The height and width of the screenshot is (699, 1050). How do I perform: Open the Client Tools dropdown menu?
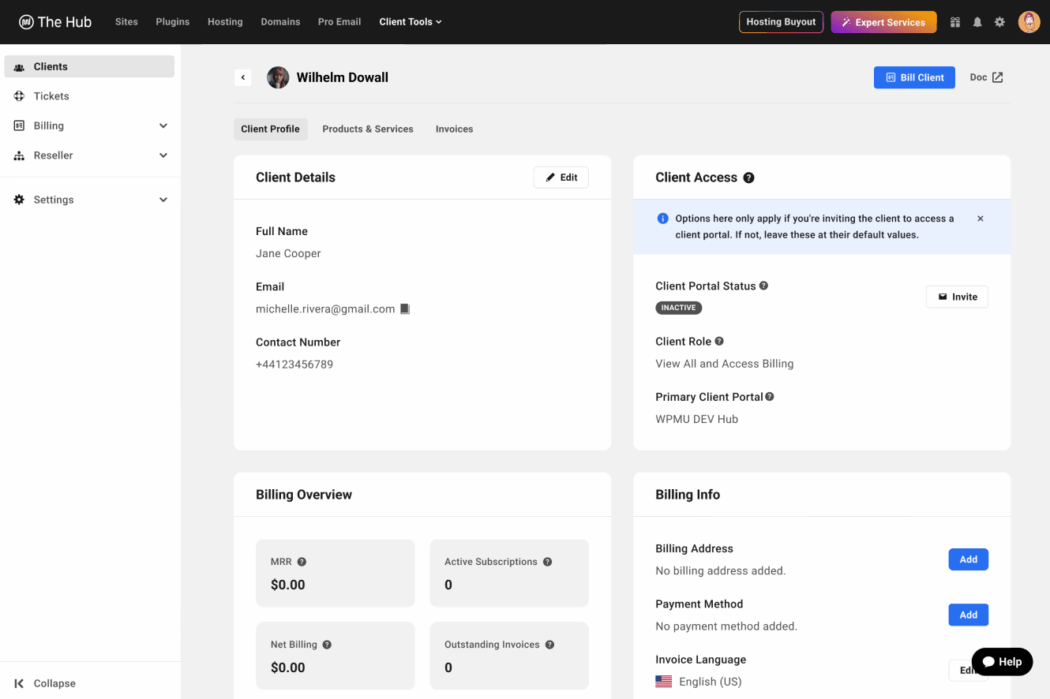click(x=410, y=21)
